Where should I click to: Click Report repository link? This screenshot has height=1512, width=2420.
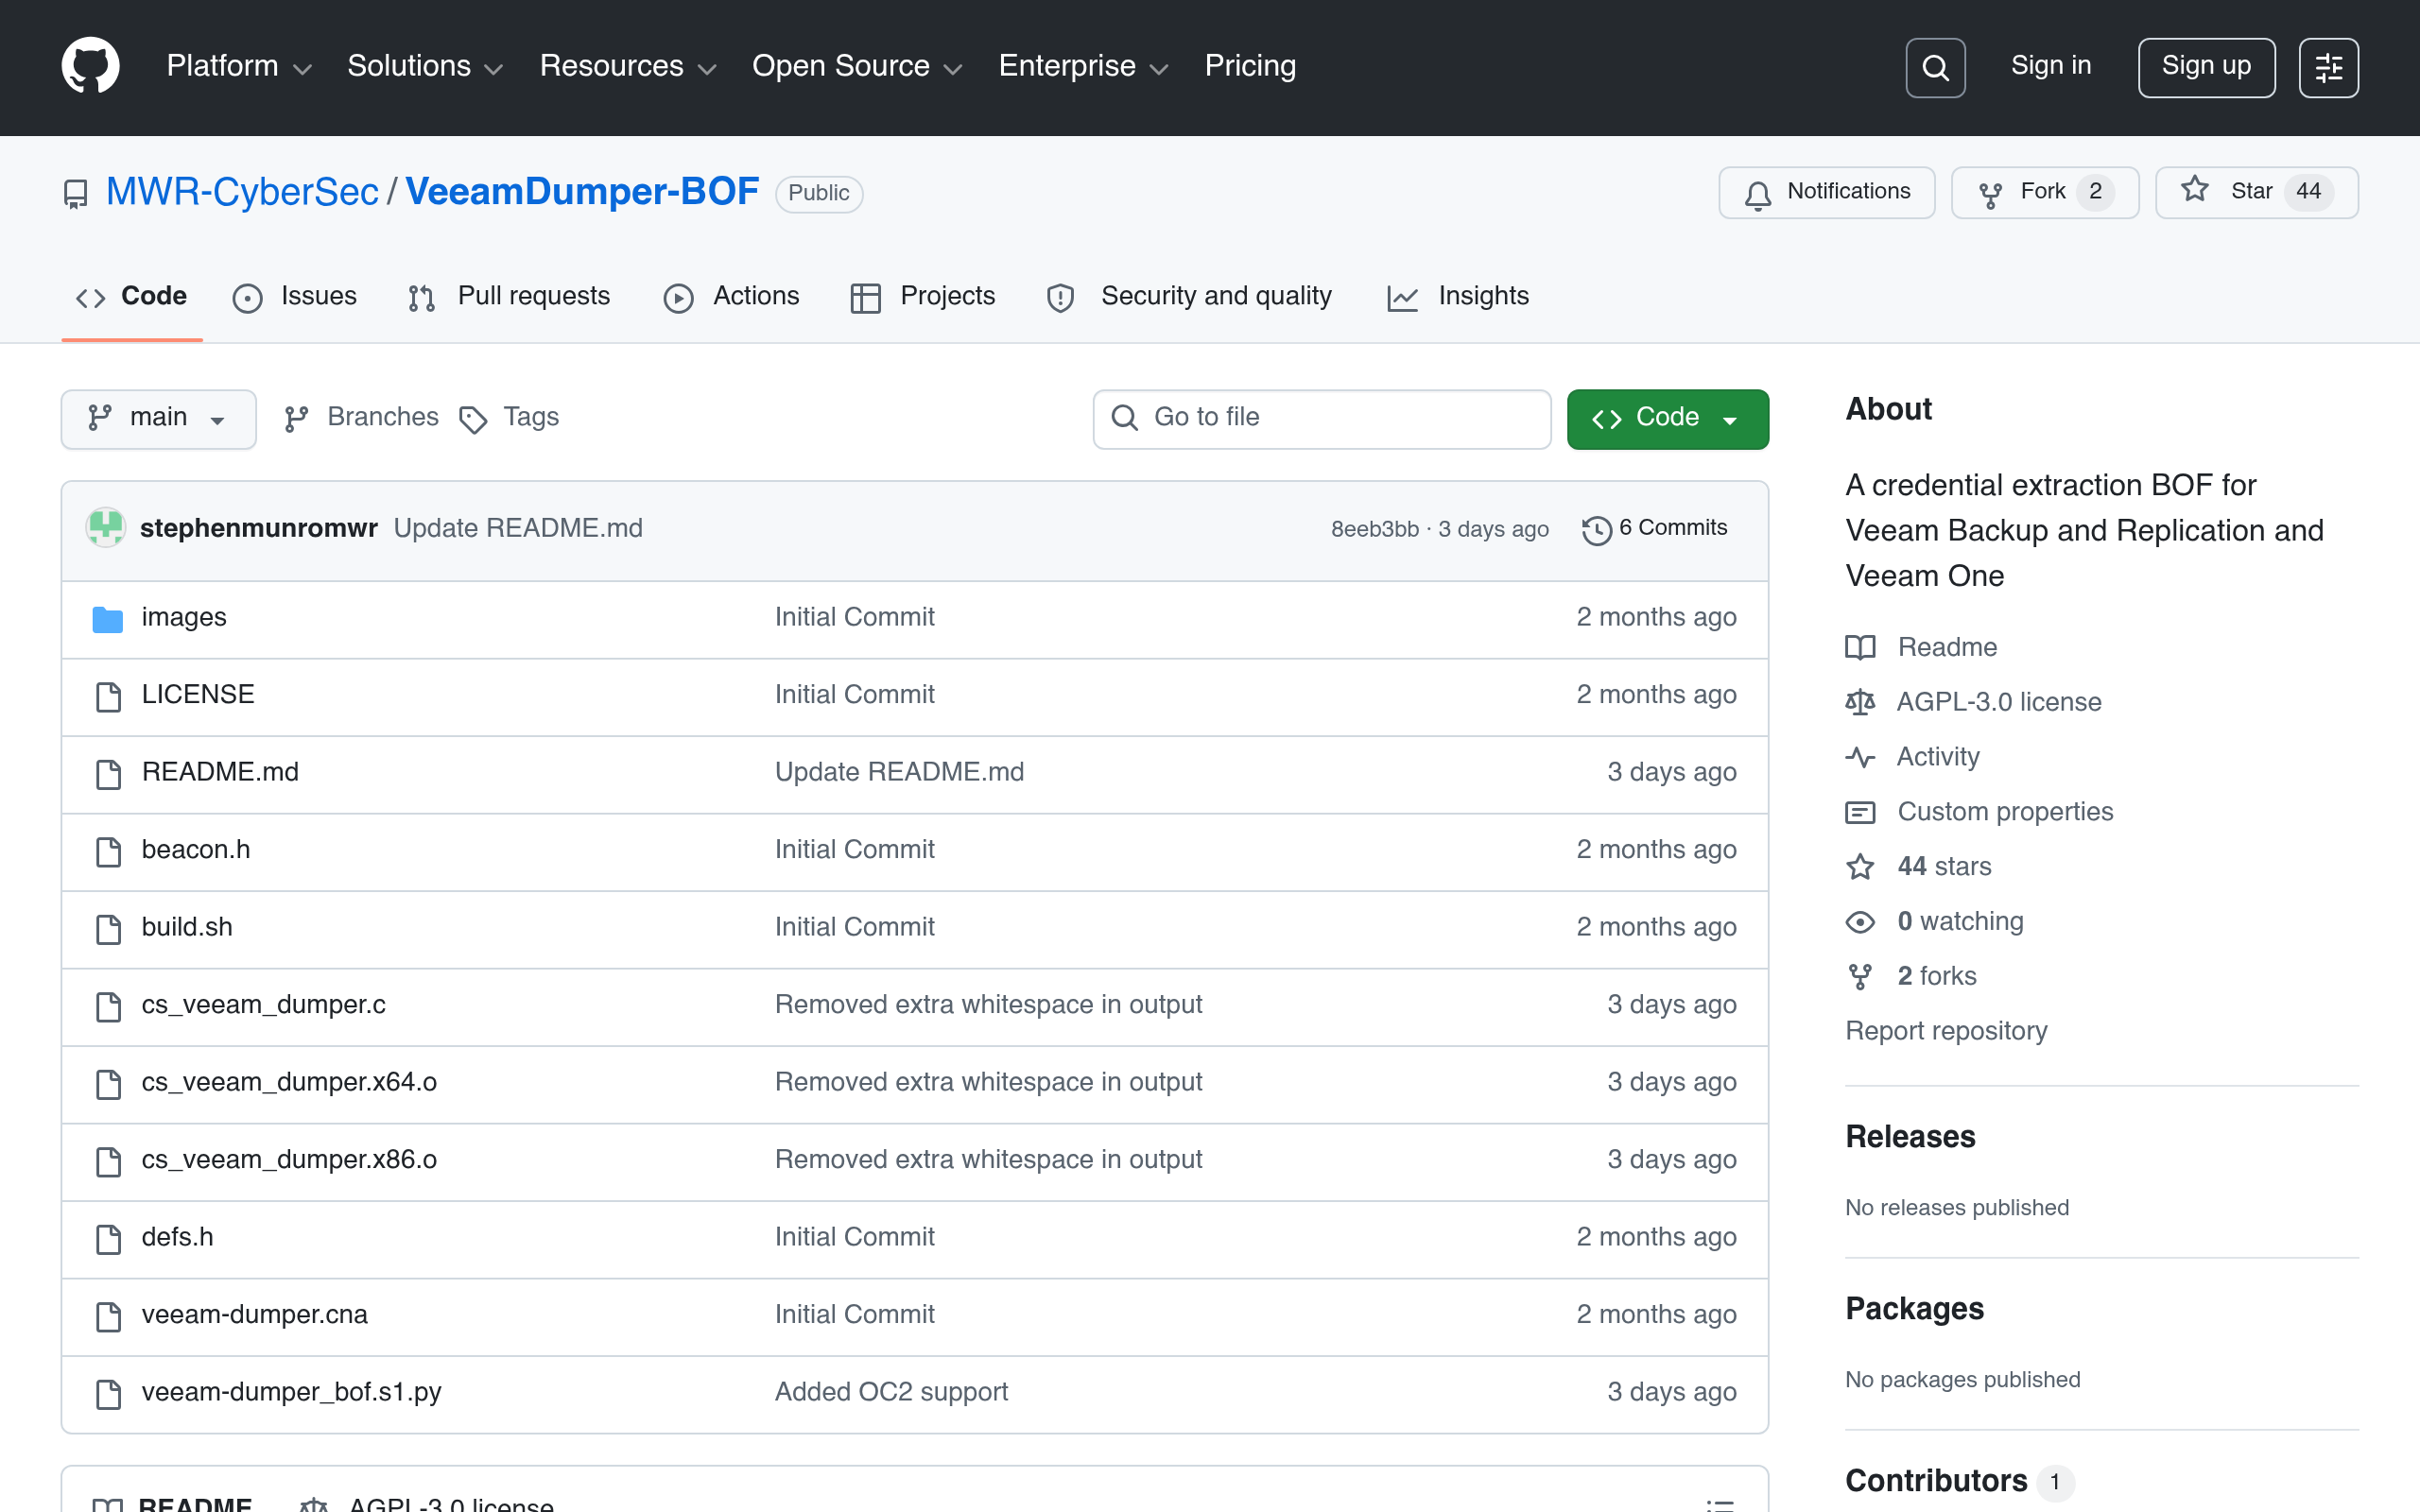pos(1946,1031)
